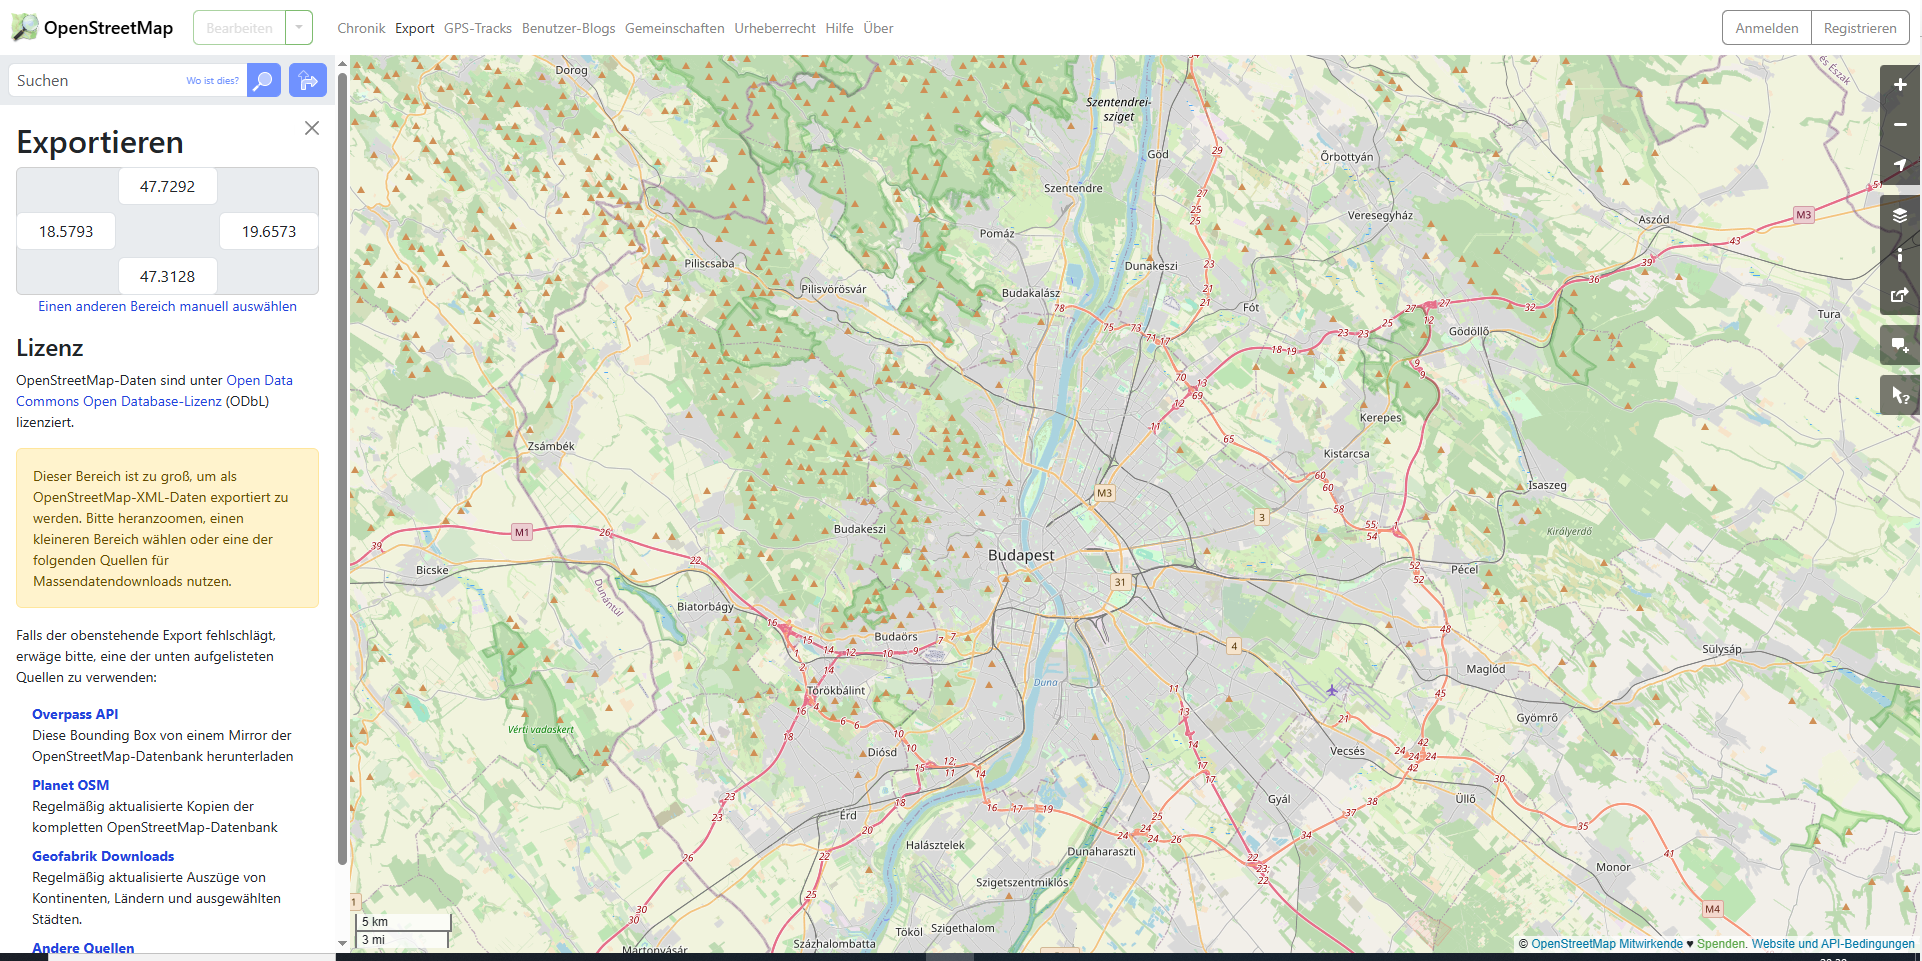Viewport: 1922px width, 961px height.
Task: Click the Anmelden button
Action: 1767,28
